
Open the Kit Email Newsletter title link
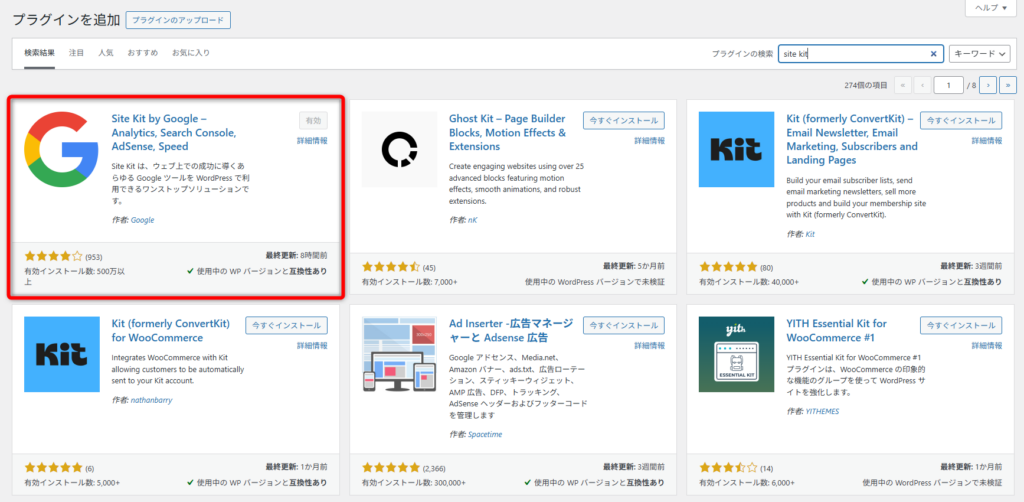click(852, 140)
